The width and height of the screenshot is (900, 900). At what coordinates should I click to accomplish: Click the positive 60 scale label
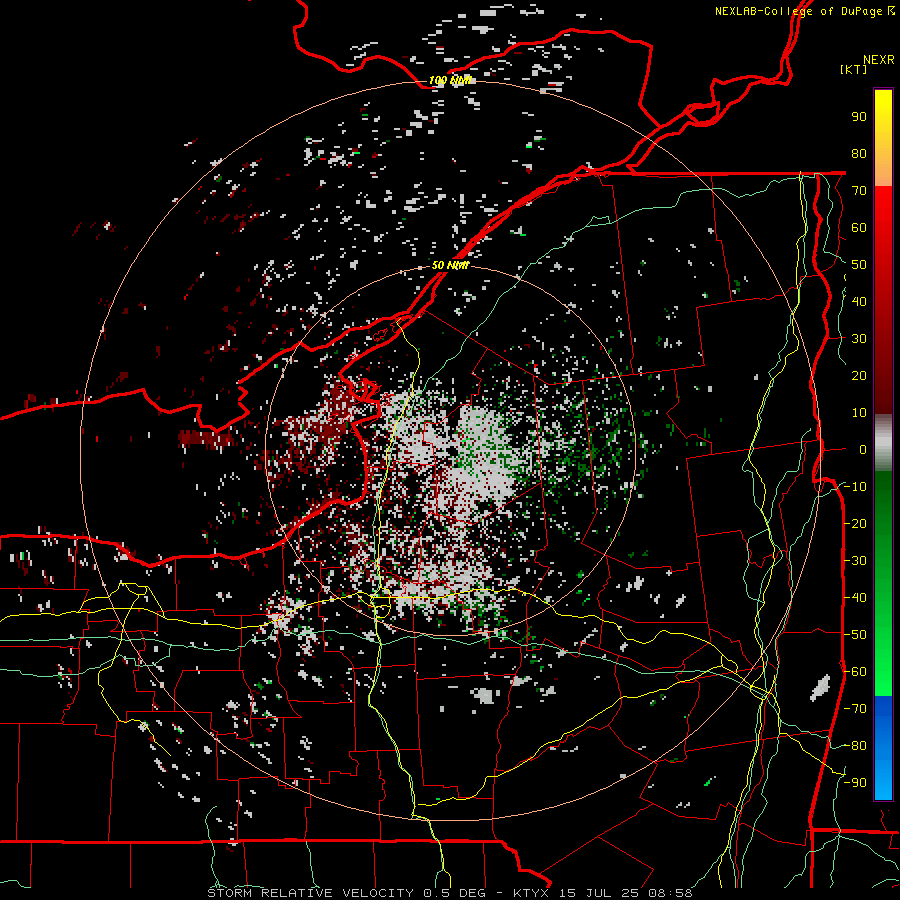click(x=859, y=227)
